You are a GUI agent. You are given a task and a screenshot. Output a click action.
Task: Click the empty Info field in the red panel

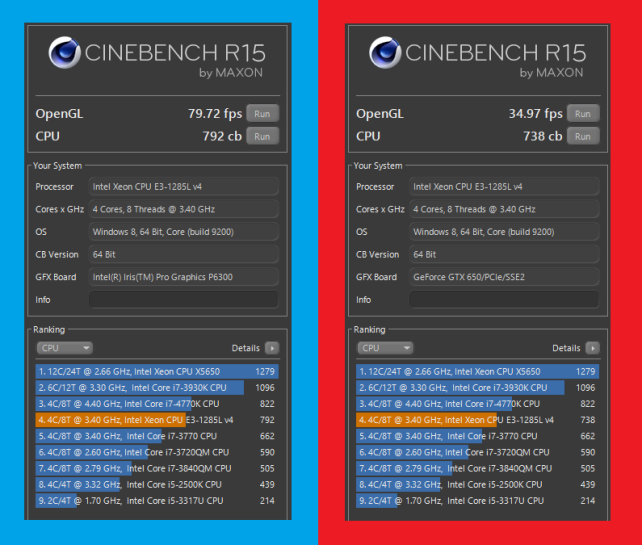click(x=504, y=300)
